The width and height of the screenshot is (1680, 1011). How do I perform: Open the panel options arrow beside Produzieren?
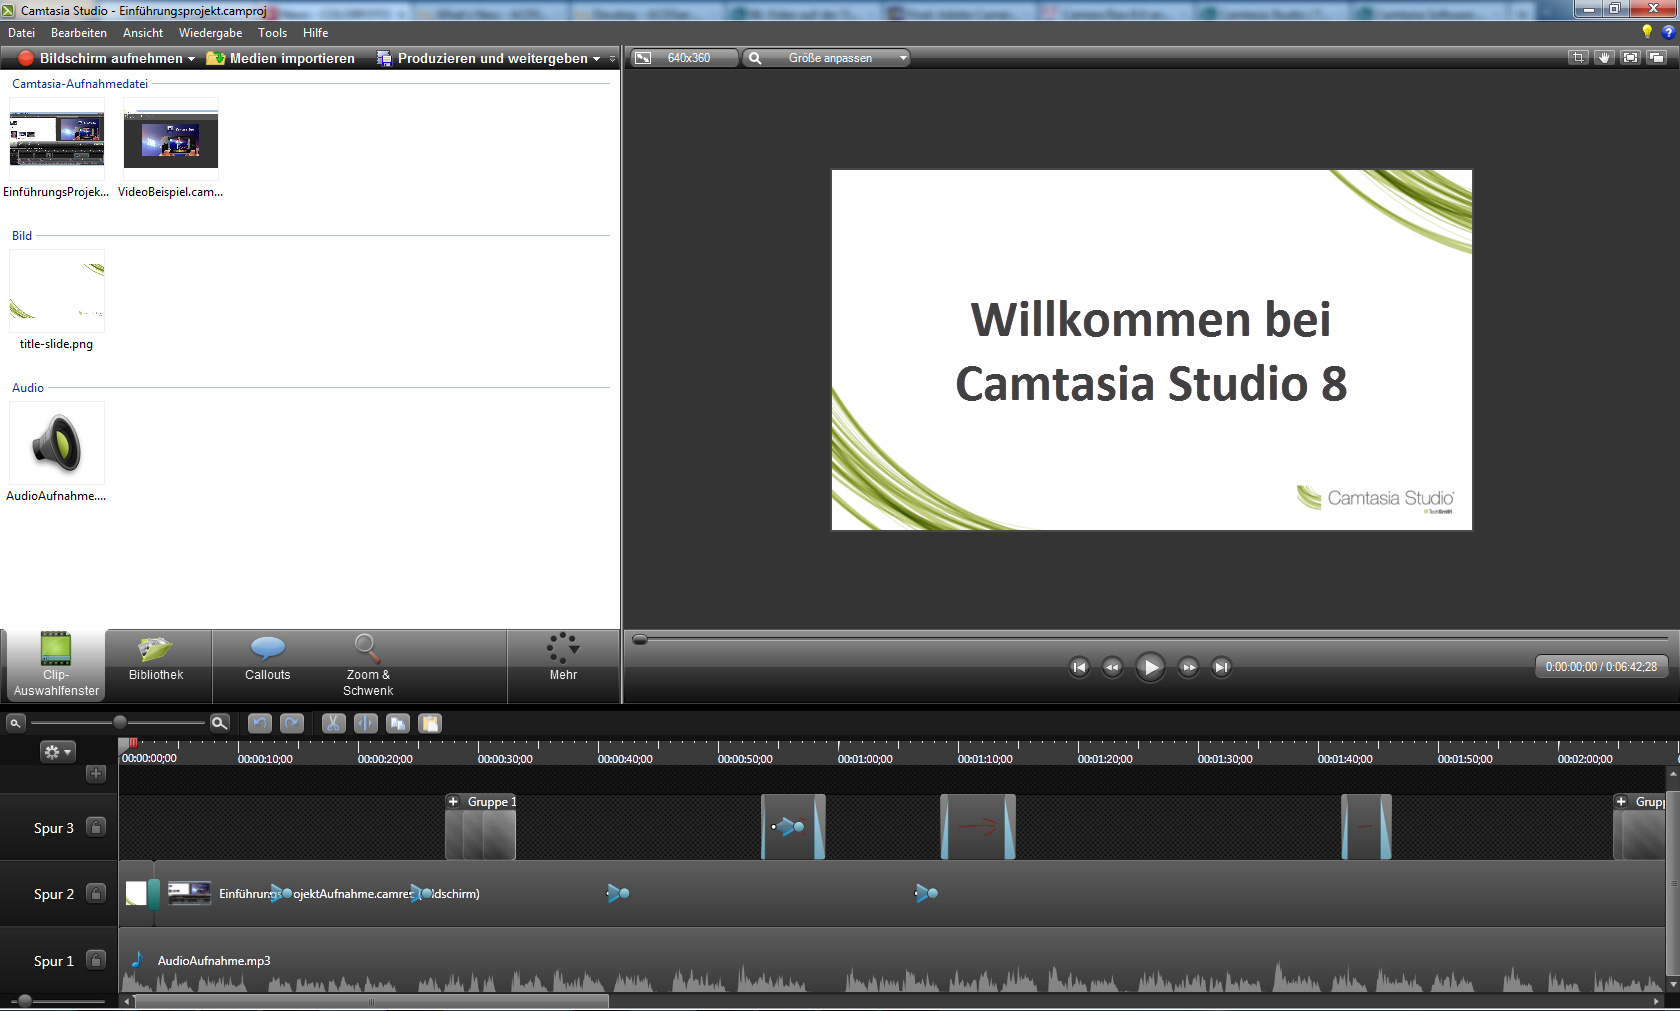(x=612, y=59)
